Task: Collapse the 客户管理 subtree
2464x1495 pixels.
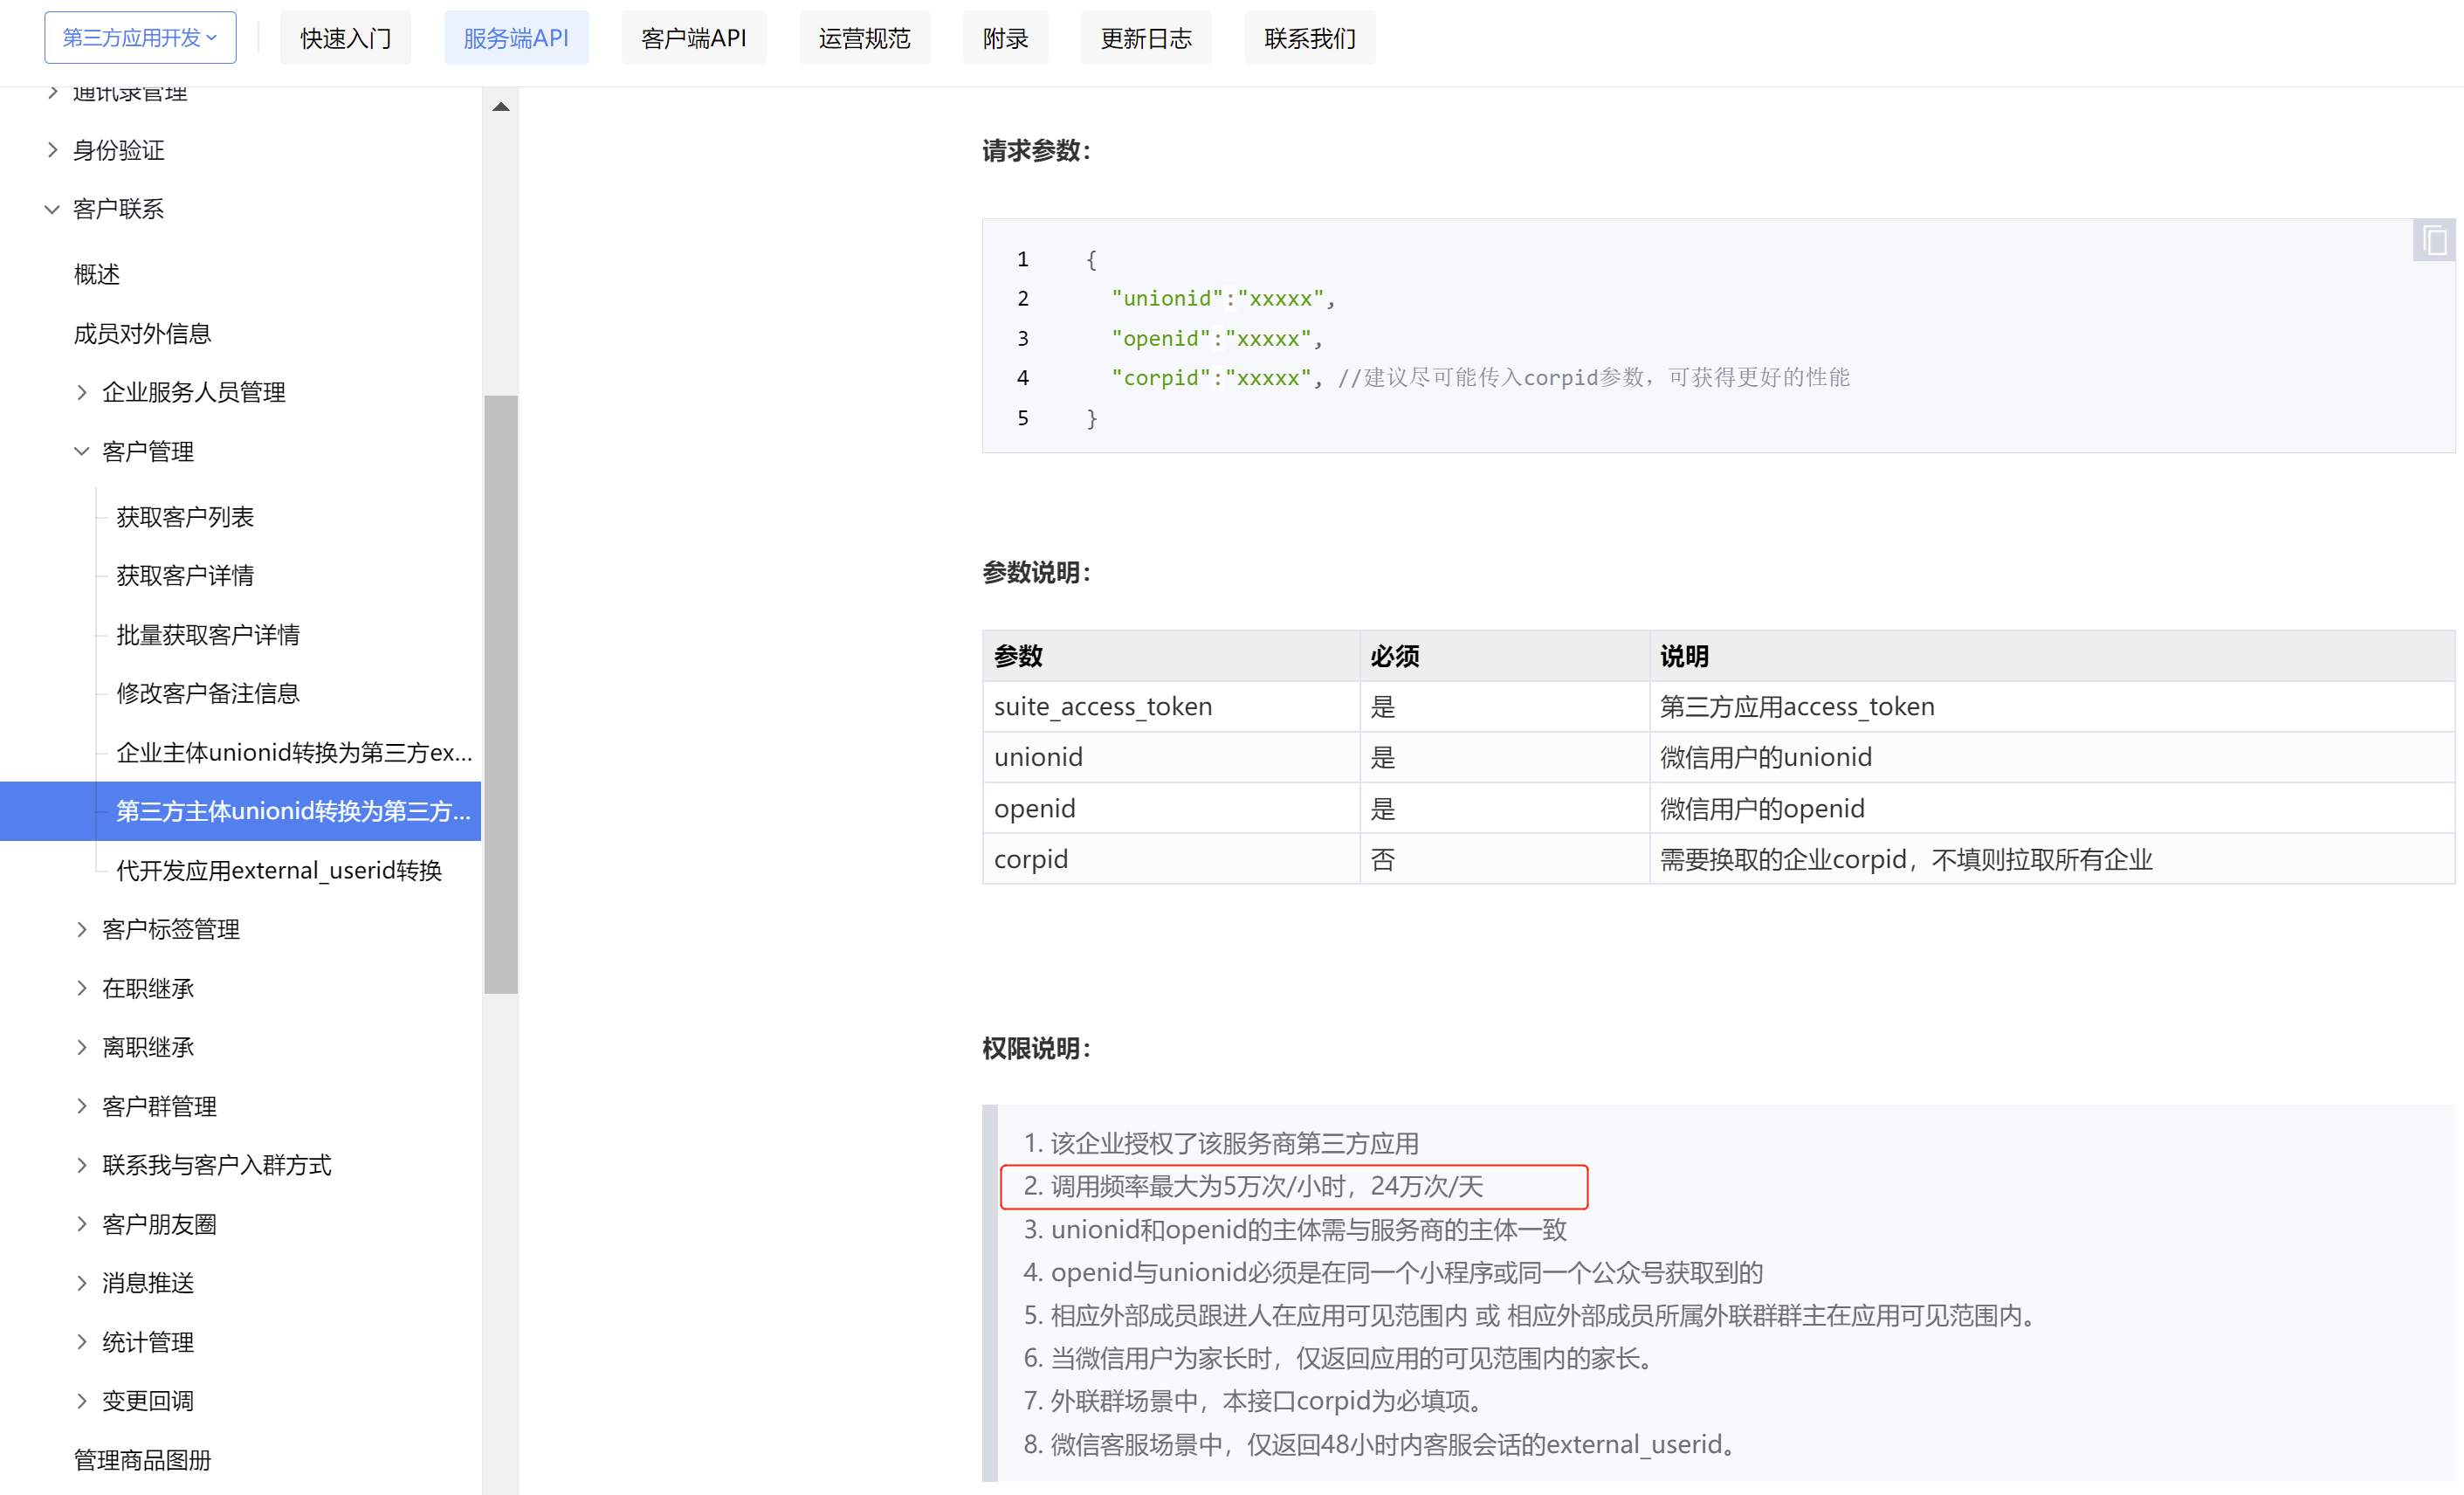Action: [82, 451]
